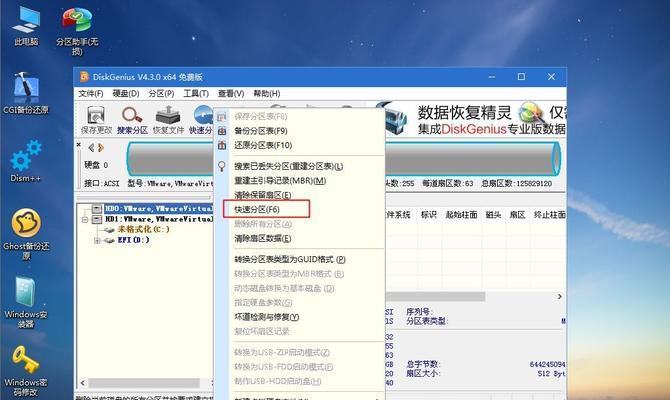
Task: Click the HD1 disk drive icon in tree
Action: 97,219
